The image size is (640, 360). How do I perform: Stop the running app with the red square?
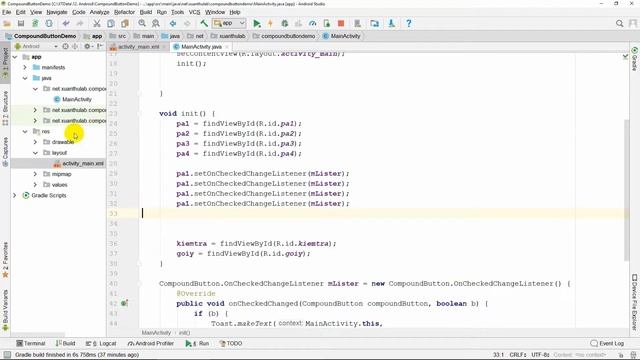tap(341, 23)
